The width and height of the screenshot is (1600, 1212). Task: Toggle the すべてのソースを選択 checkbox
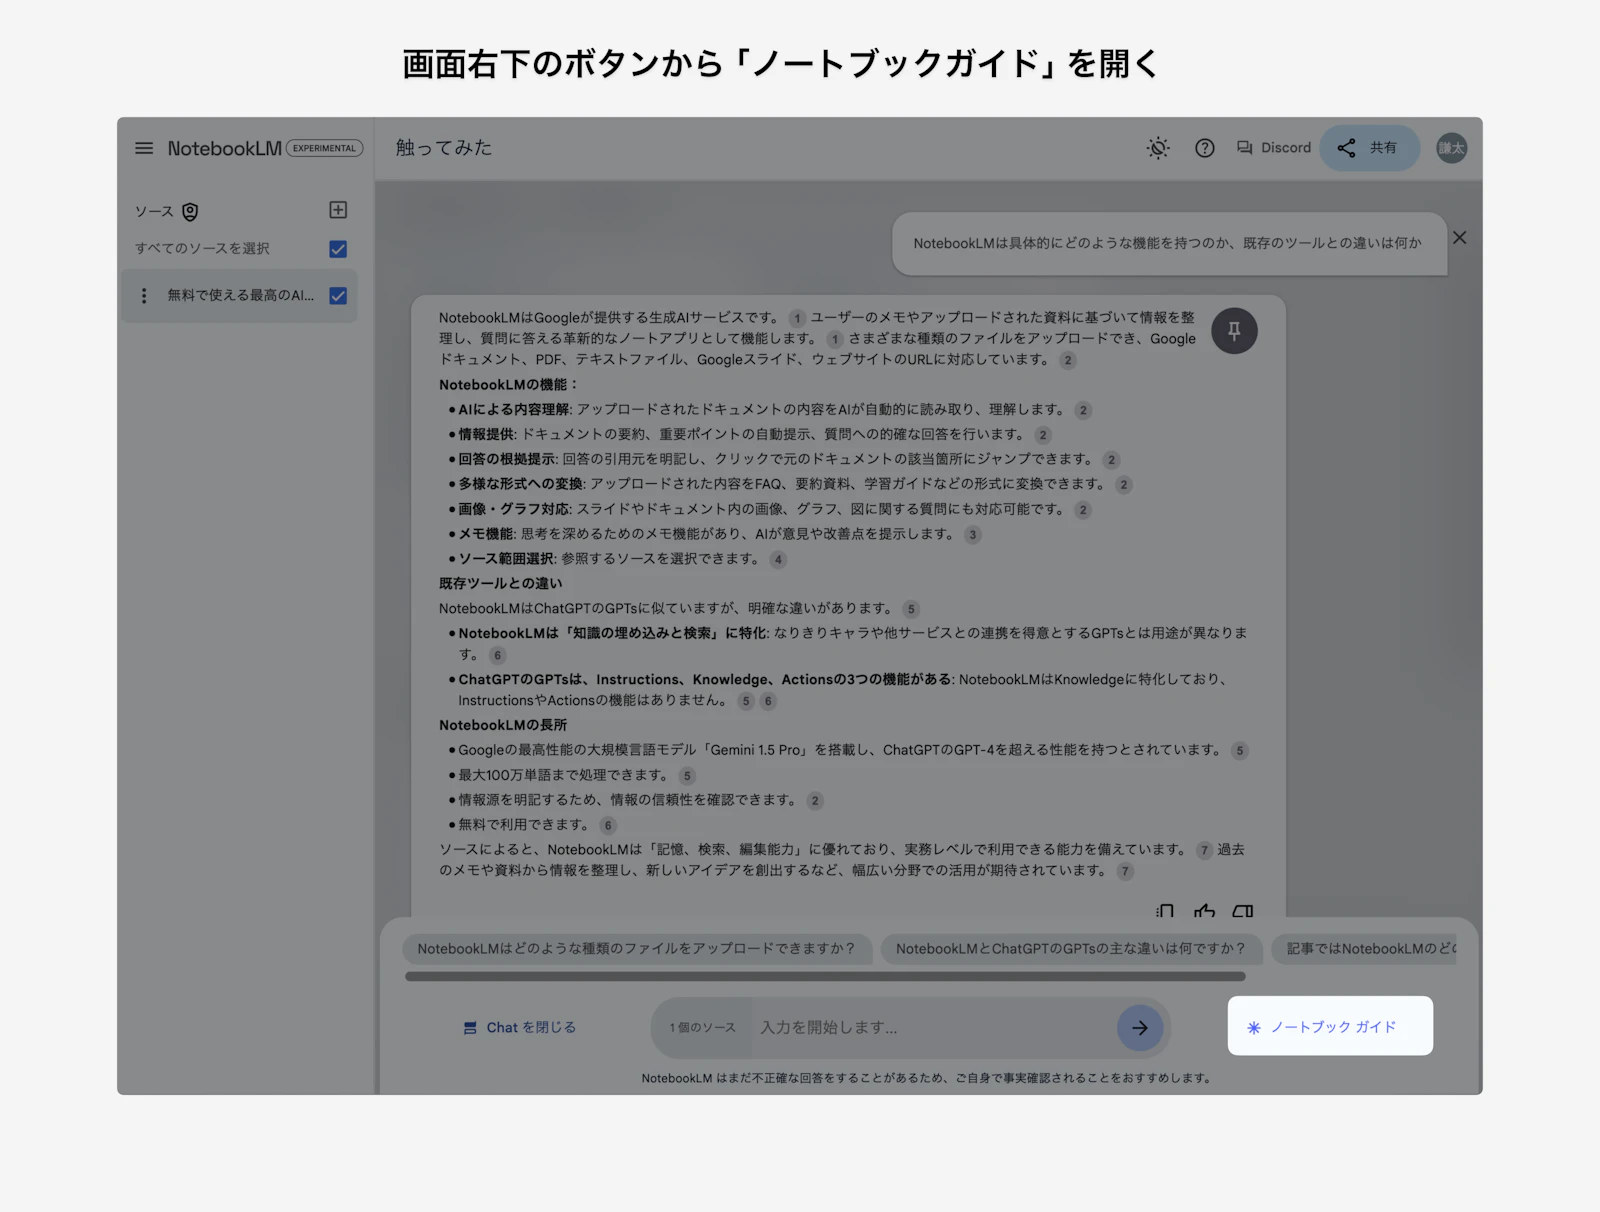click(x=338, y=249)
